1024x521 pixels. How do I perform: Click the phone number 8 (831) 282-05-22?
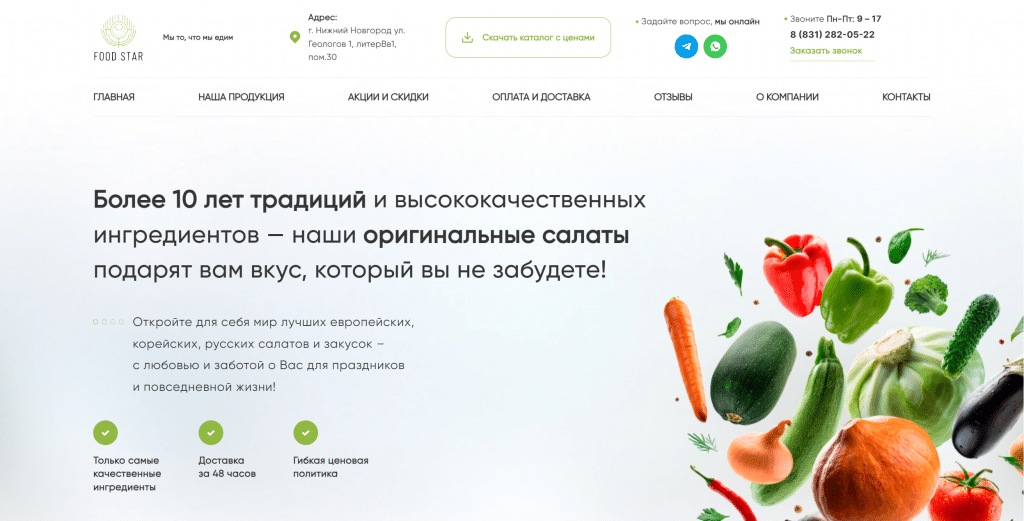pos(832,35)
